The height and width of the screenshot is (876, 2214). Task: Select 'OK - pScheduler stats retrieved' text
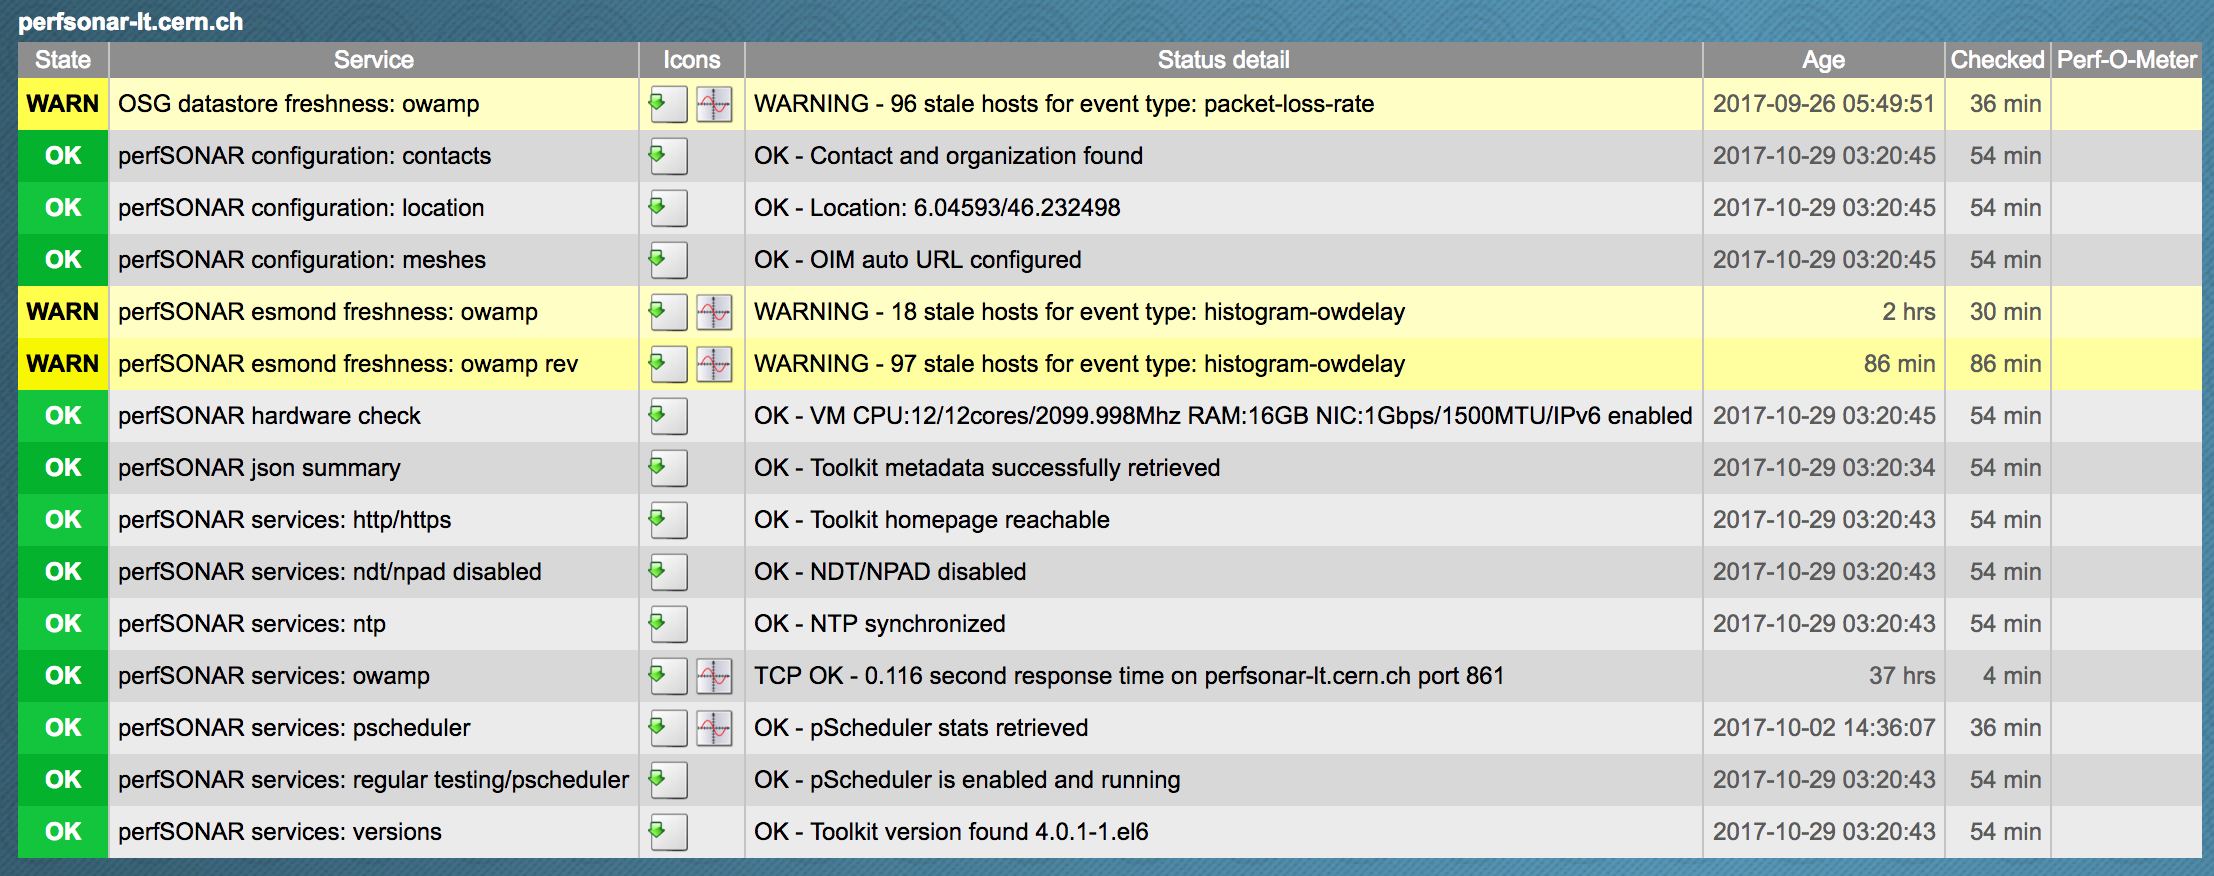tap(921, 728)
